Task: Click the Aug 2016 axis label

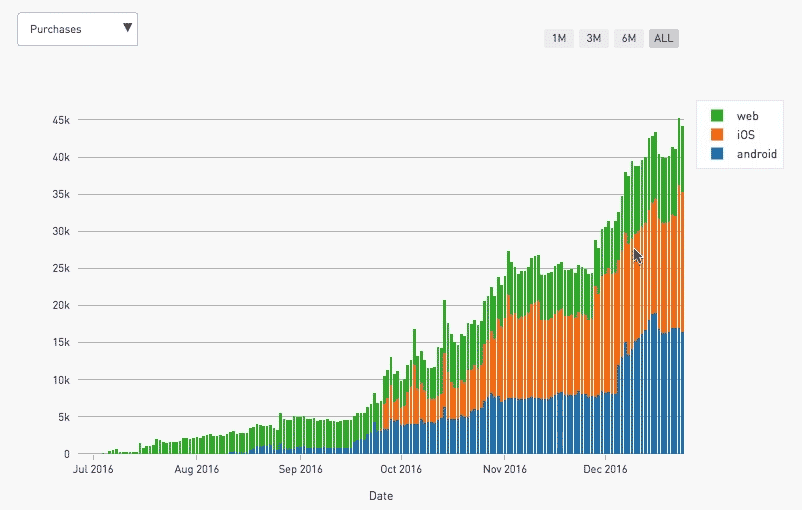Action: tap(196, 469)
